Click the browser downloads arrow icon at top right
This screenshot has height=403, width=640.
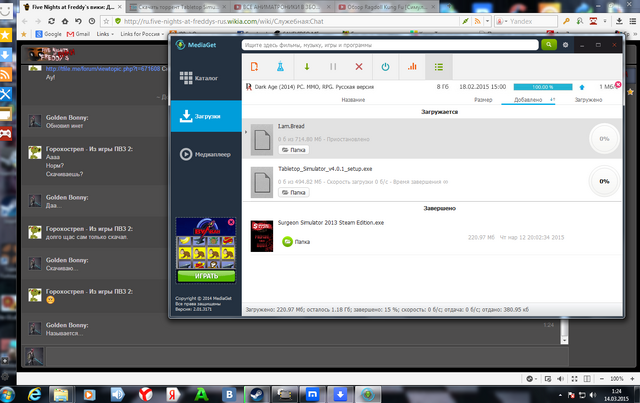coord(619,21)
